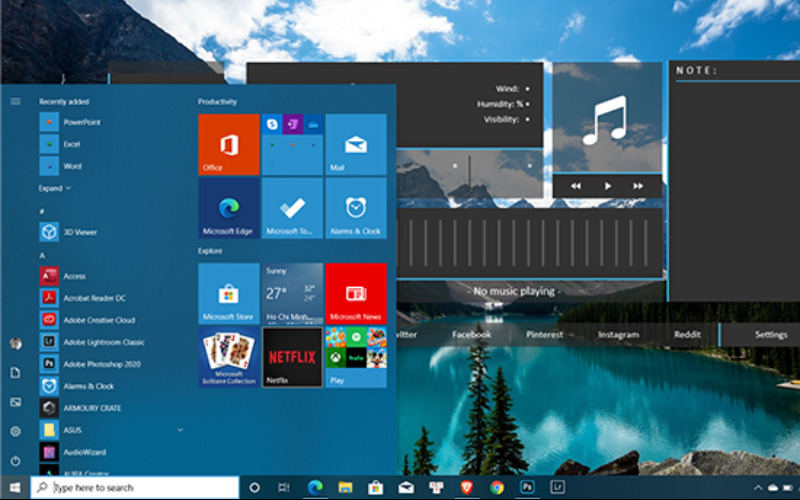The image size is (800, 500).
Task: Open the Instagram desktop shortcut
Action: [618, 335]
